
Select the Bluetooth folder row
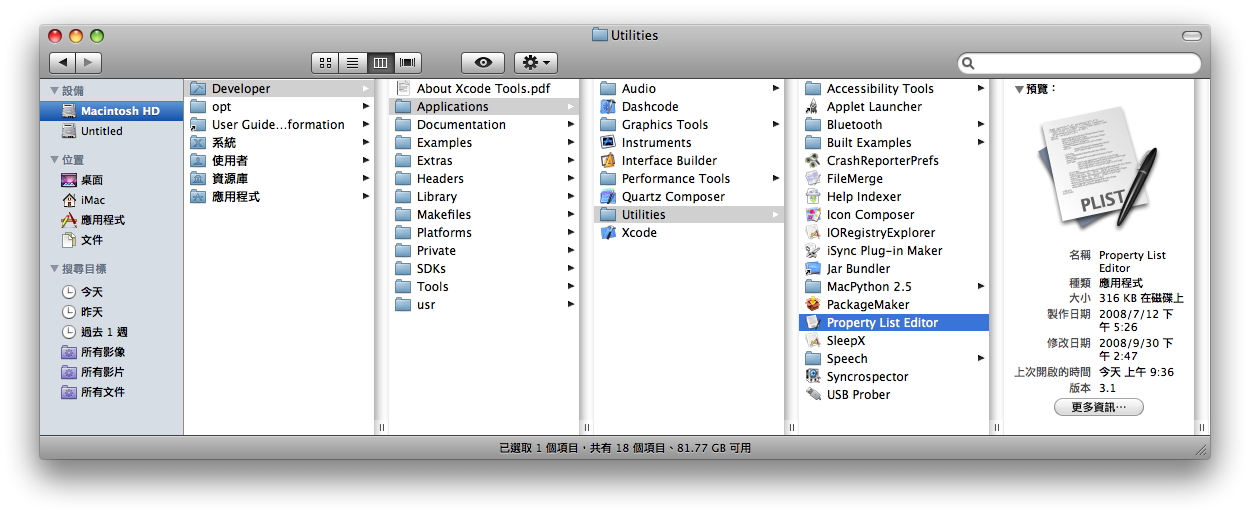[x=893, y=125]
